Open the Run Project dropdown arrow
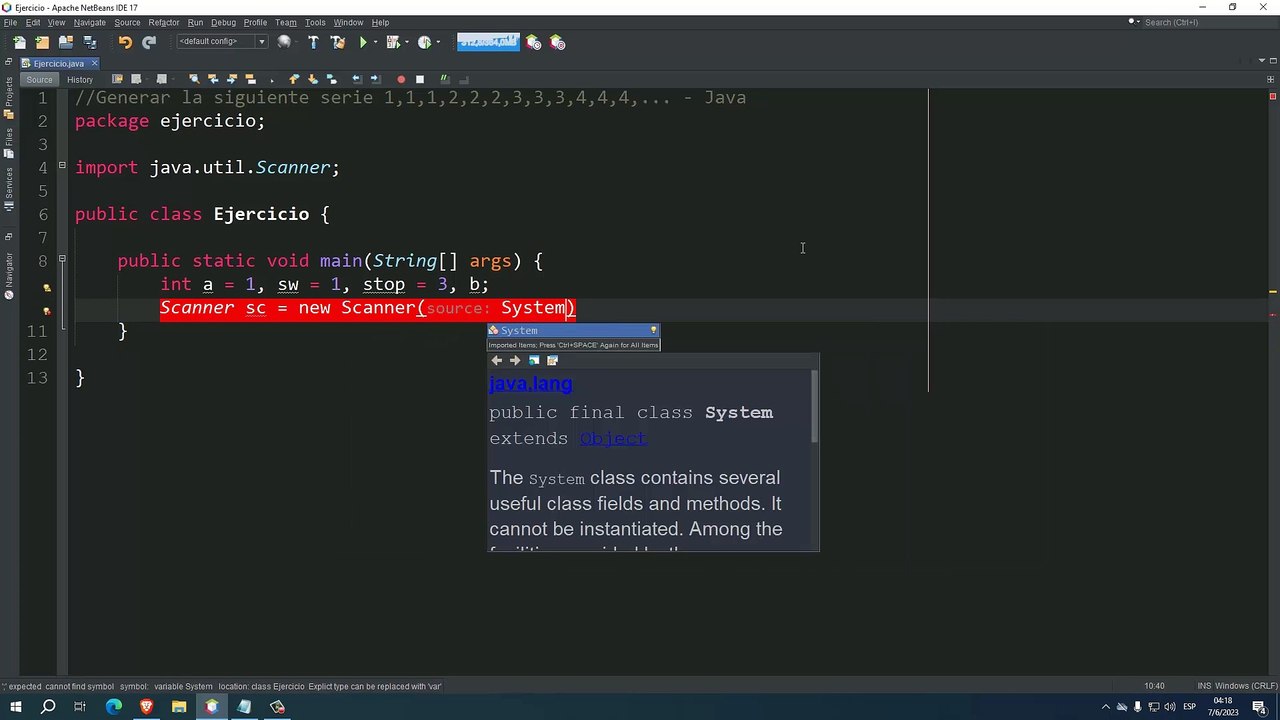 (375, 42)
